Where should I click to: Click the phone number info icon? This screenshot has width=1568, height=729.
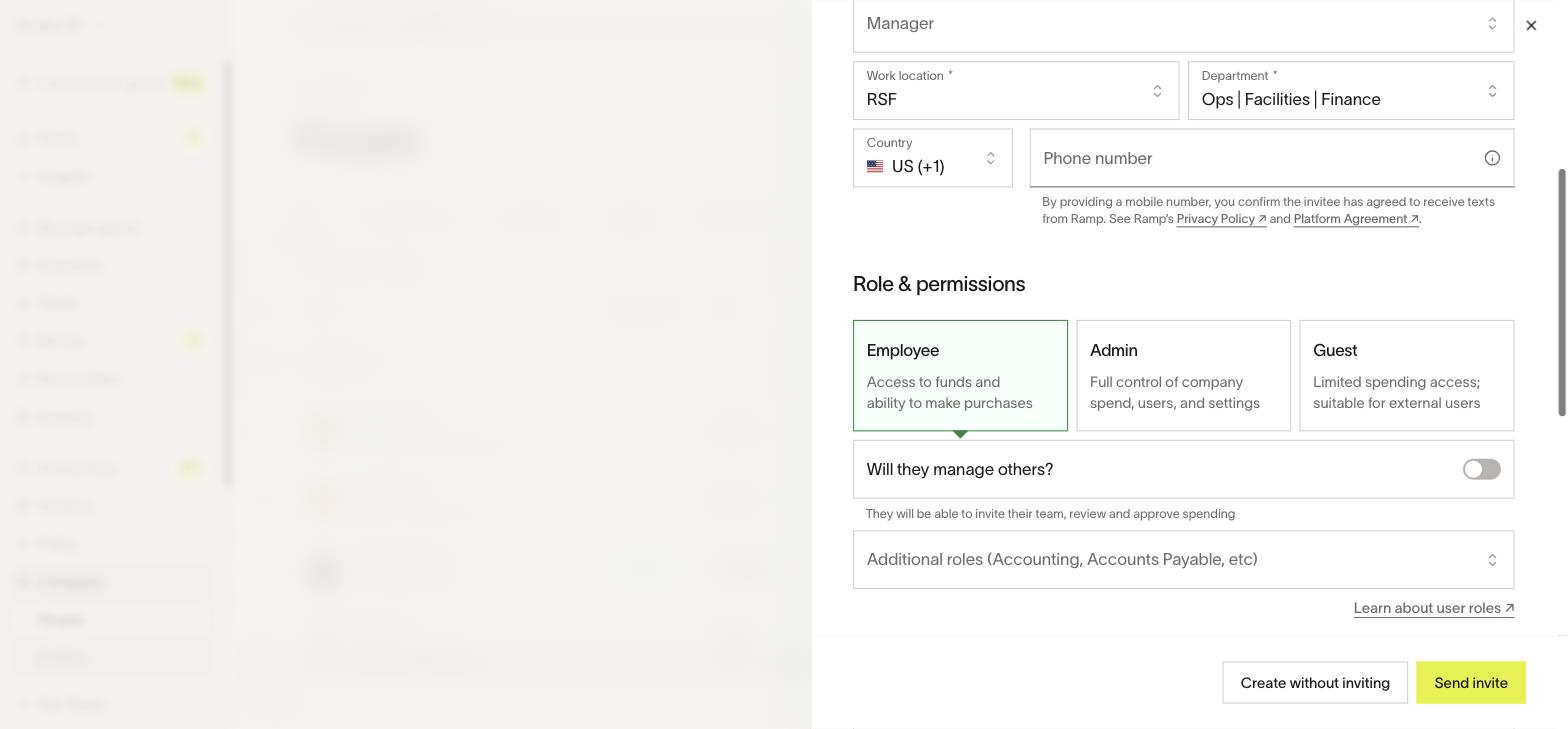pos(1492,158)
